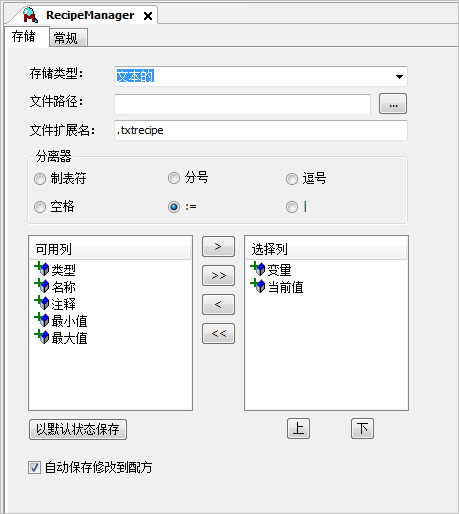Select the 名称 column icon
459x514 pixels.
[x=42, y=286]
